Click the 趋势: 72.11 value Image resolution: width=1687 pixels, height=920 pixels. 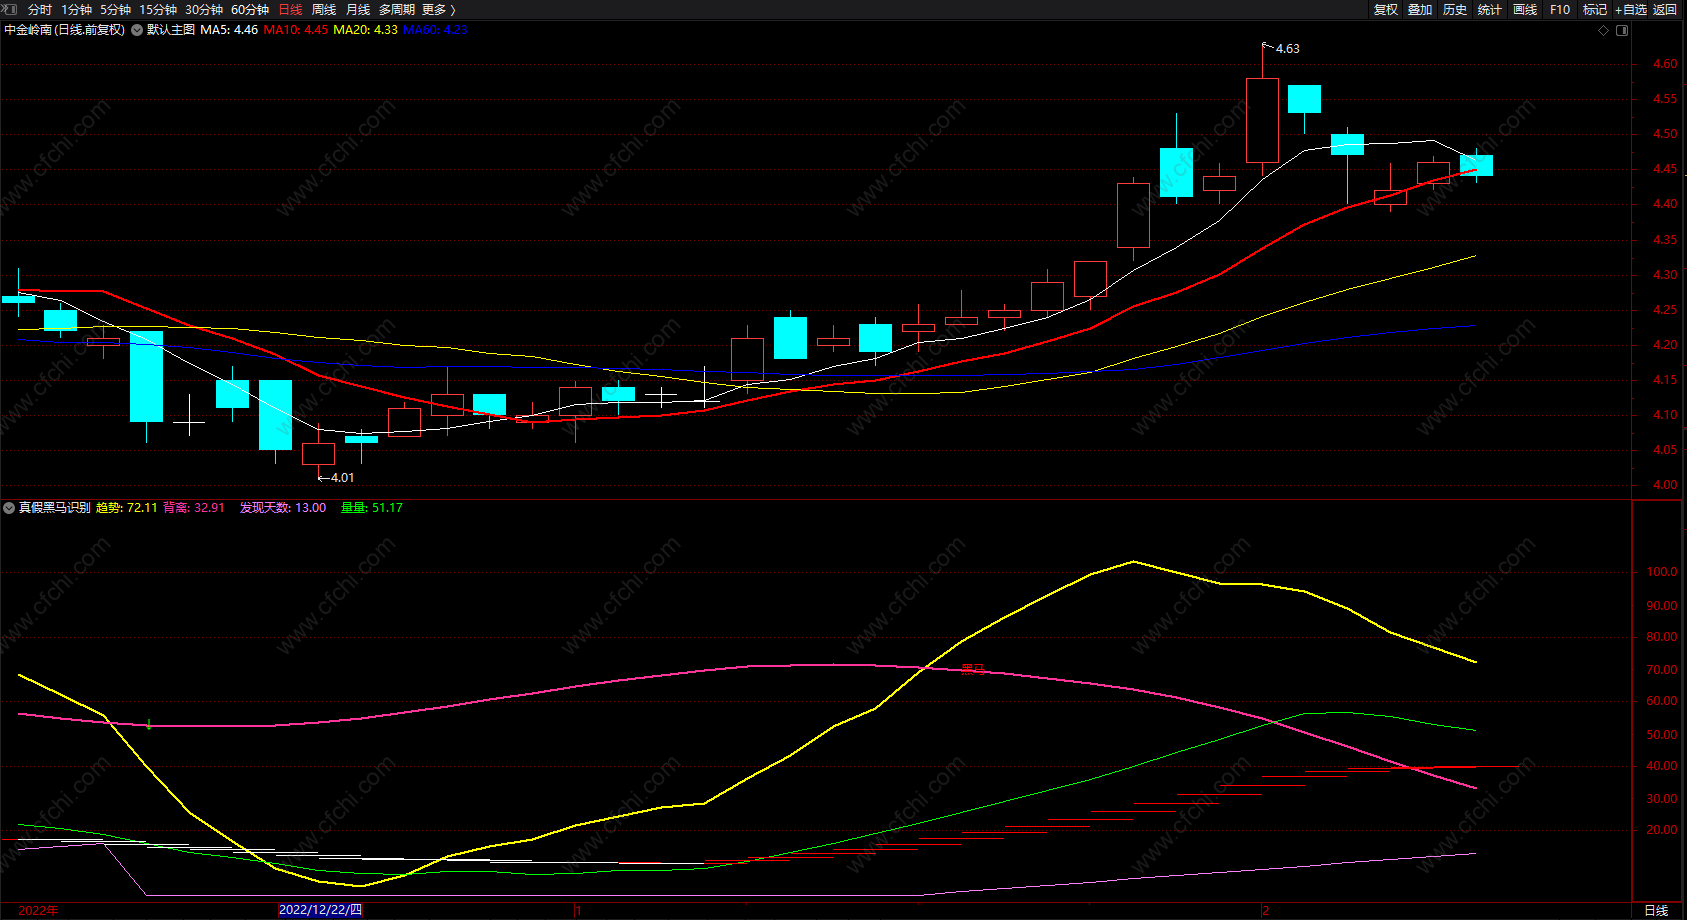(126, 508)
